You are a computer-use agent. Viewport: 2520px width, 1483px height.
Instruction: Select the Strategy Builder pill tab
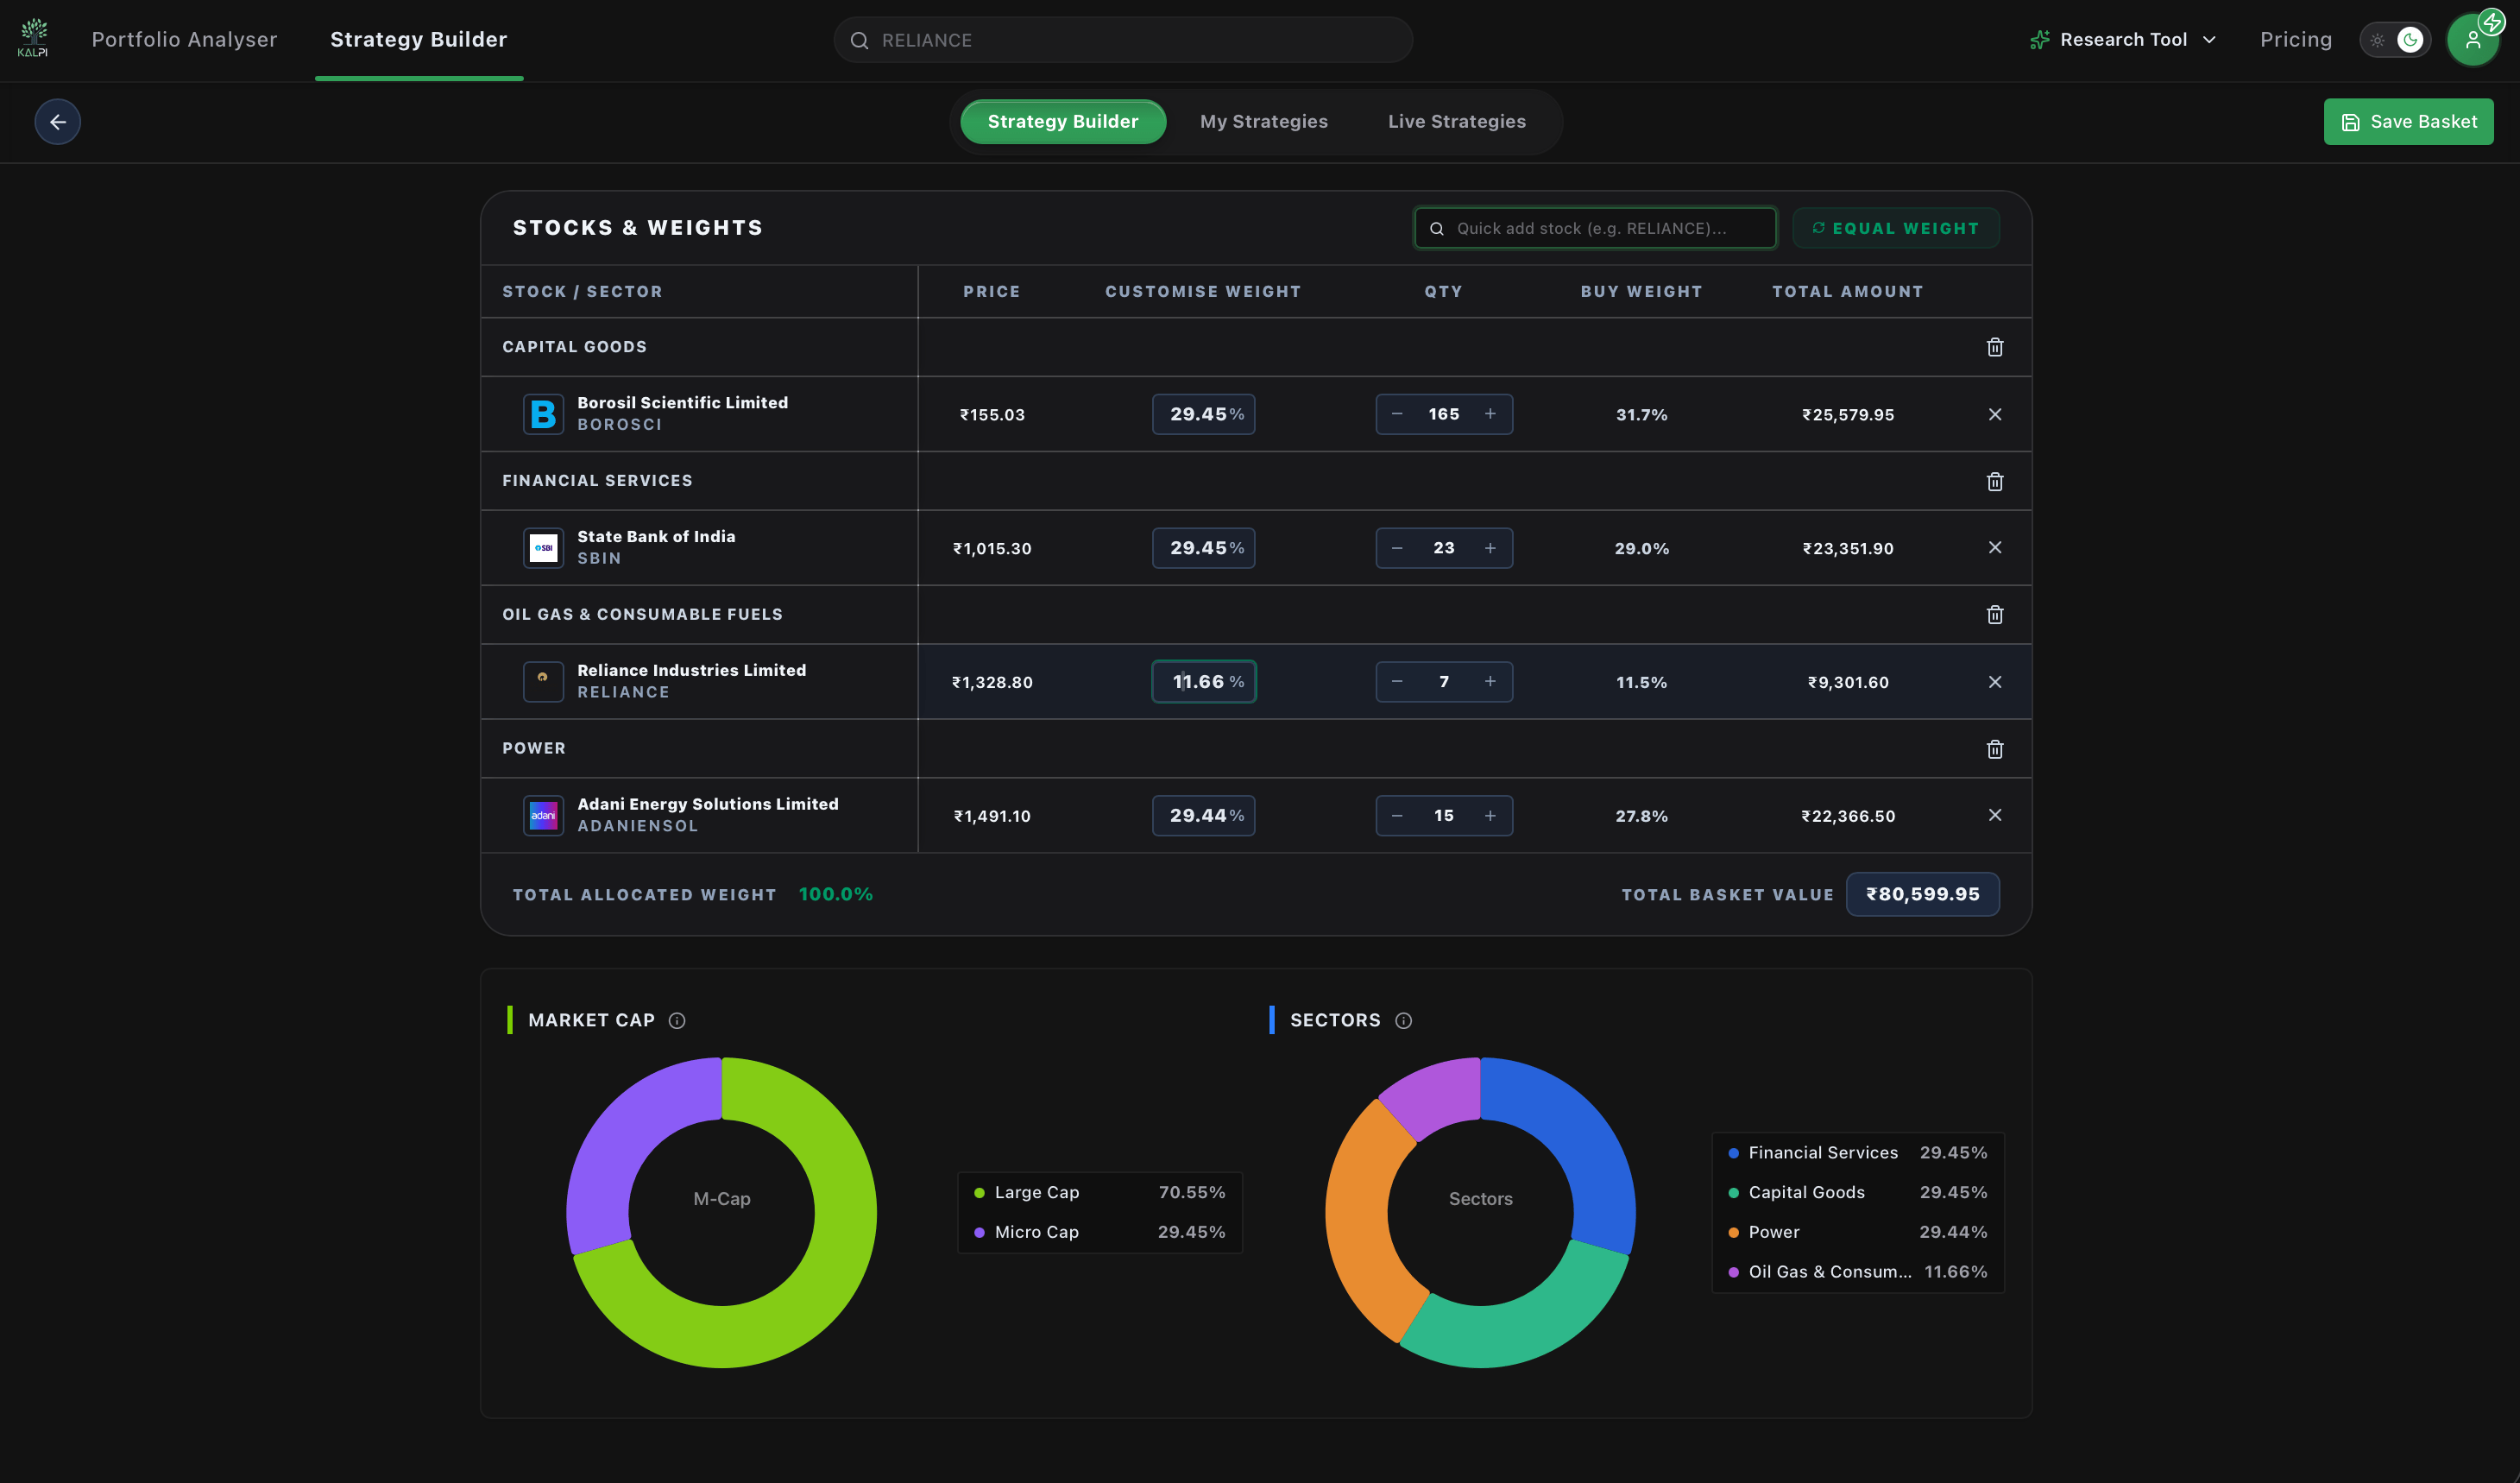[x=1062, y=122]
